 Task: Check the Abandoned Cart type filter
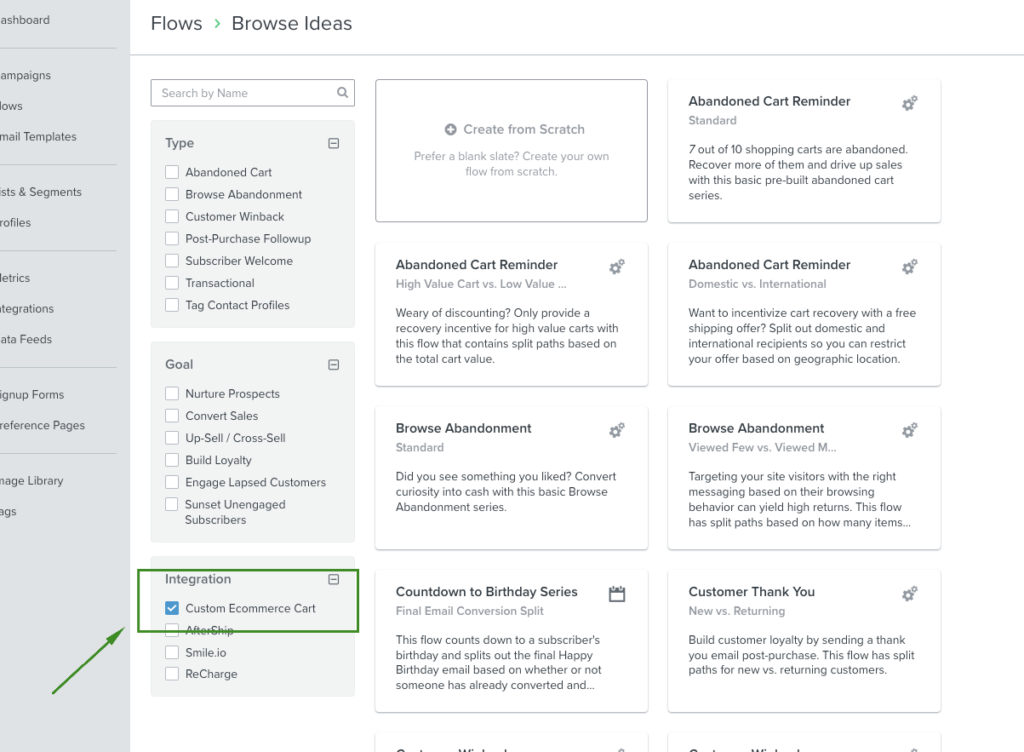pos(172,172)
